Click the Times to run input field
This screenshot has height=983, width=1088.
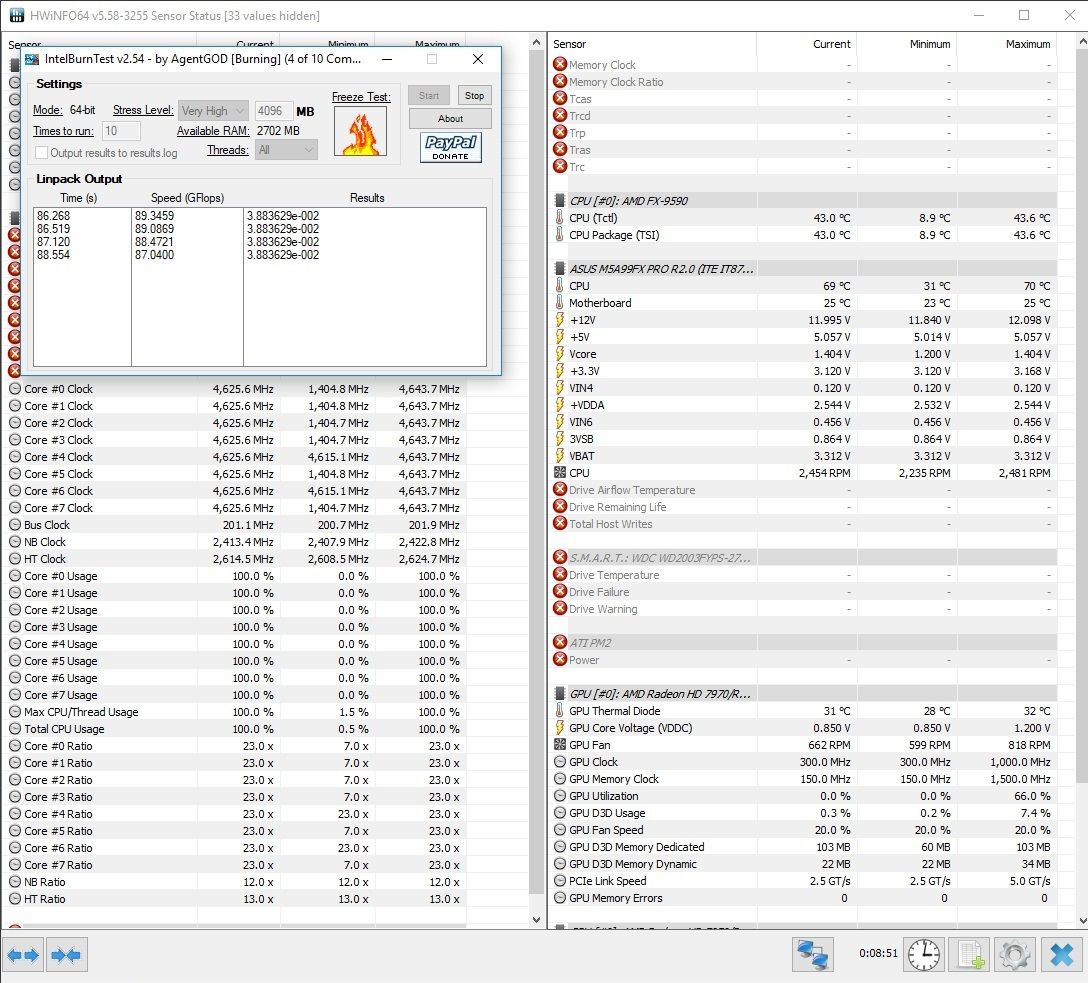121,130
